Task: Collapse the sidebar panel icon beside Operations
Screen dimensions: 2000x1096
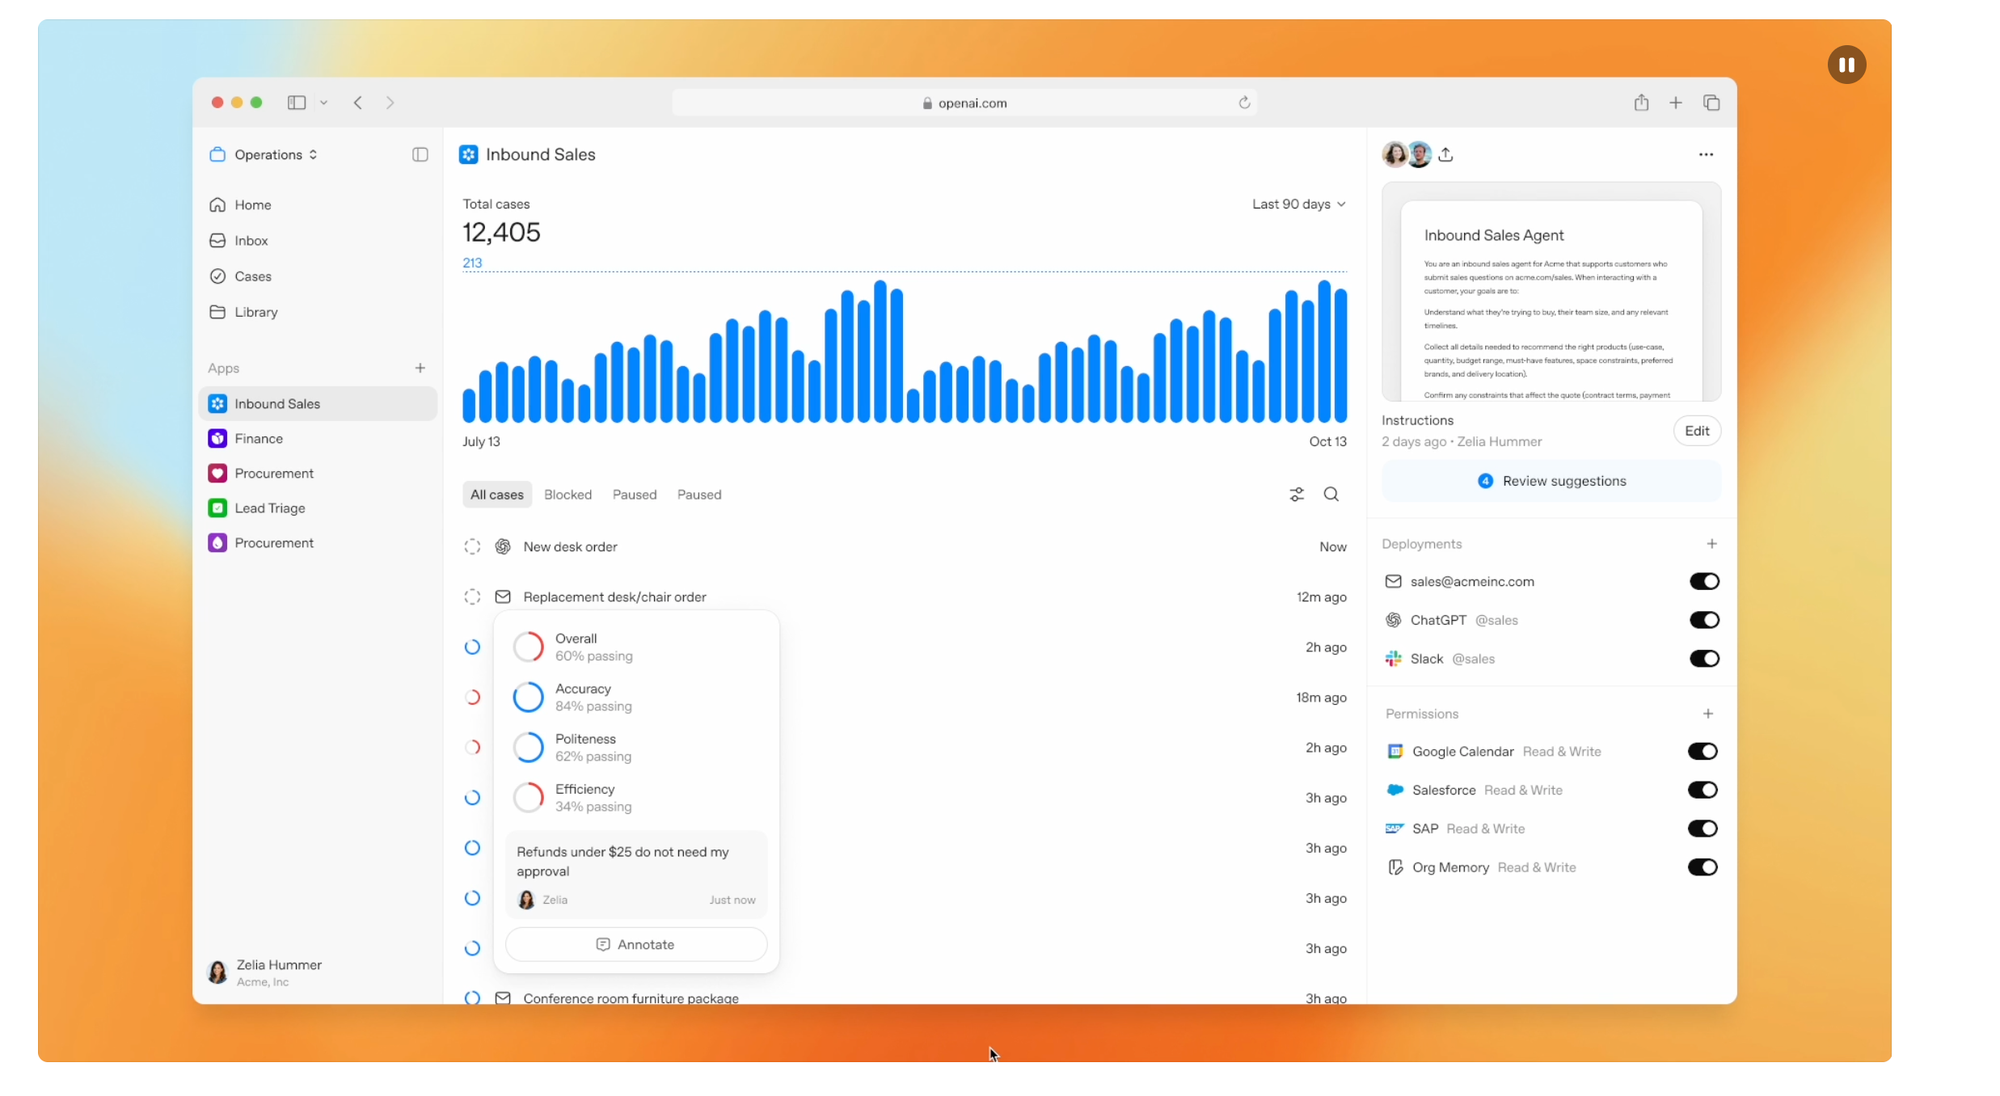Action: point(420,155)
